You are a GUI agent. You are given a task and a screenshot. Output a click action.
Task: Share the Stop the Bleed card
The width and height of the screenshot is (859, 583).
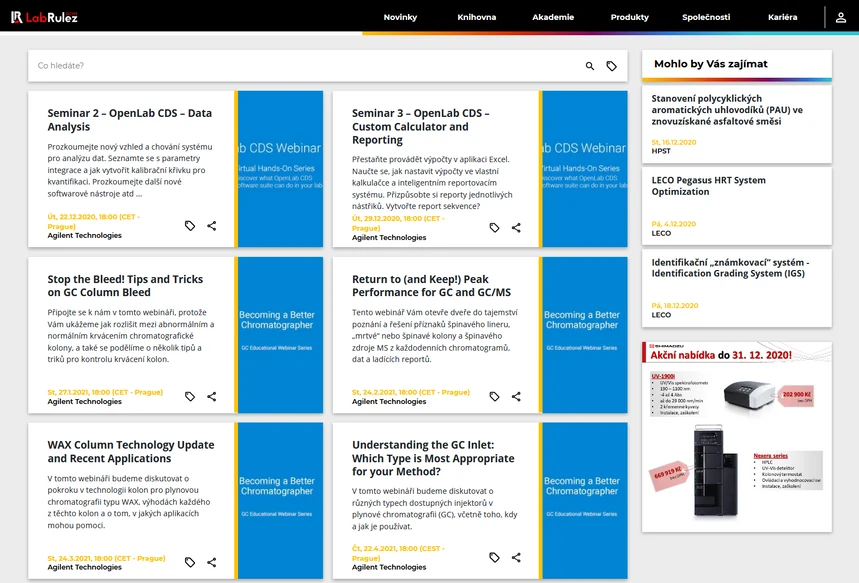point(211,396)
